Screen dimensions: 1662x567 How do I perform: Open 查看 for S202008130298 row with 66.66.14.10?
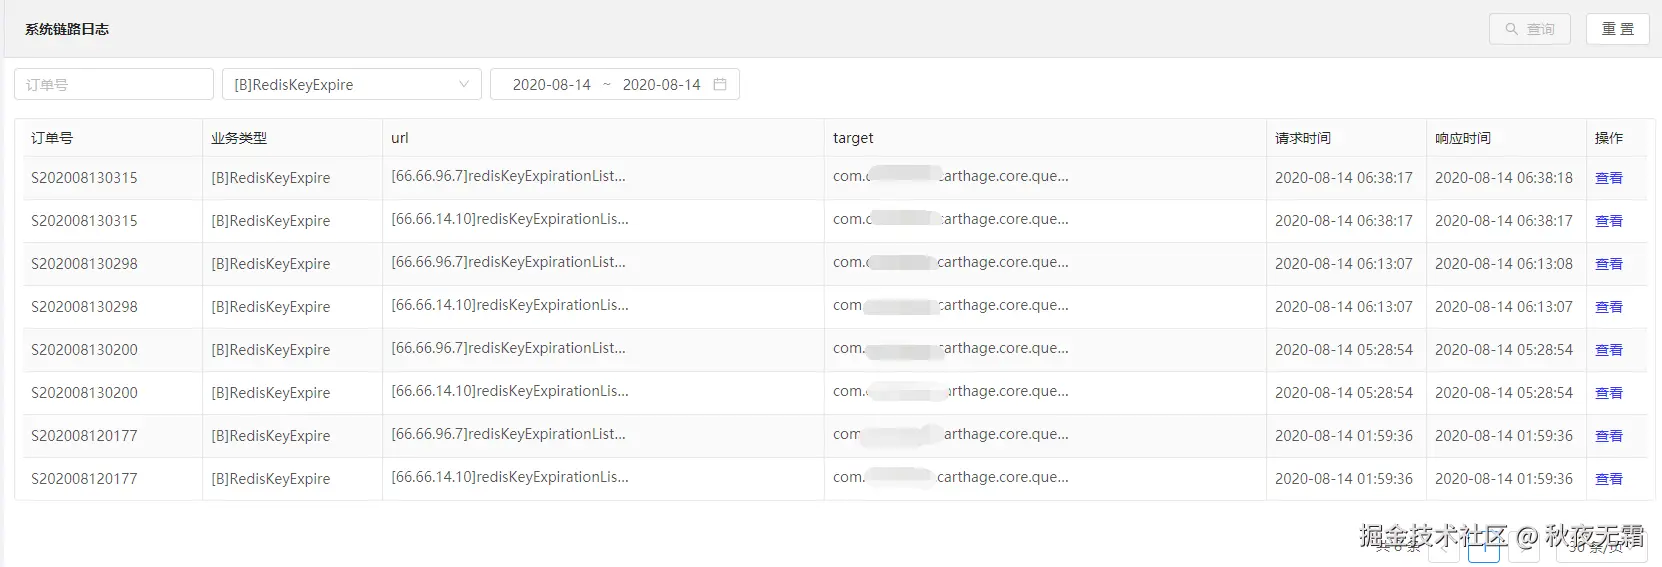coord(1609,307)
